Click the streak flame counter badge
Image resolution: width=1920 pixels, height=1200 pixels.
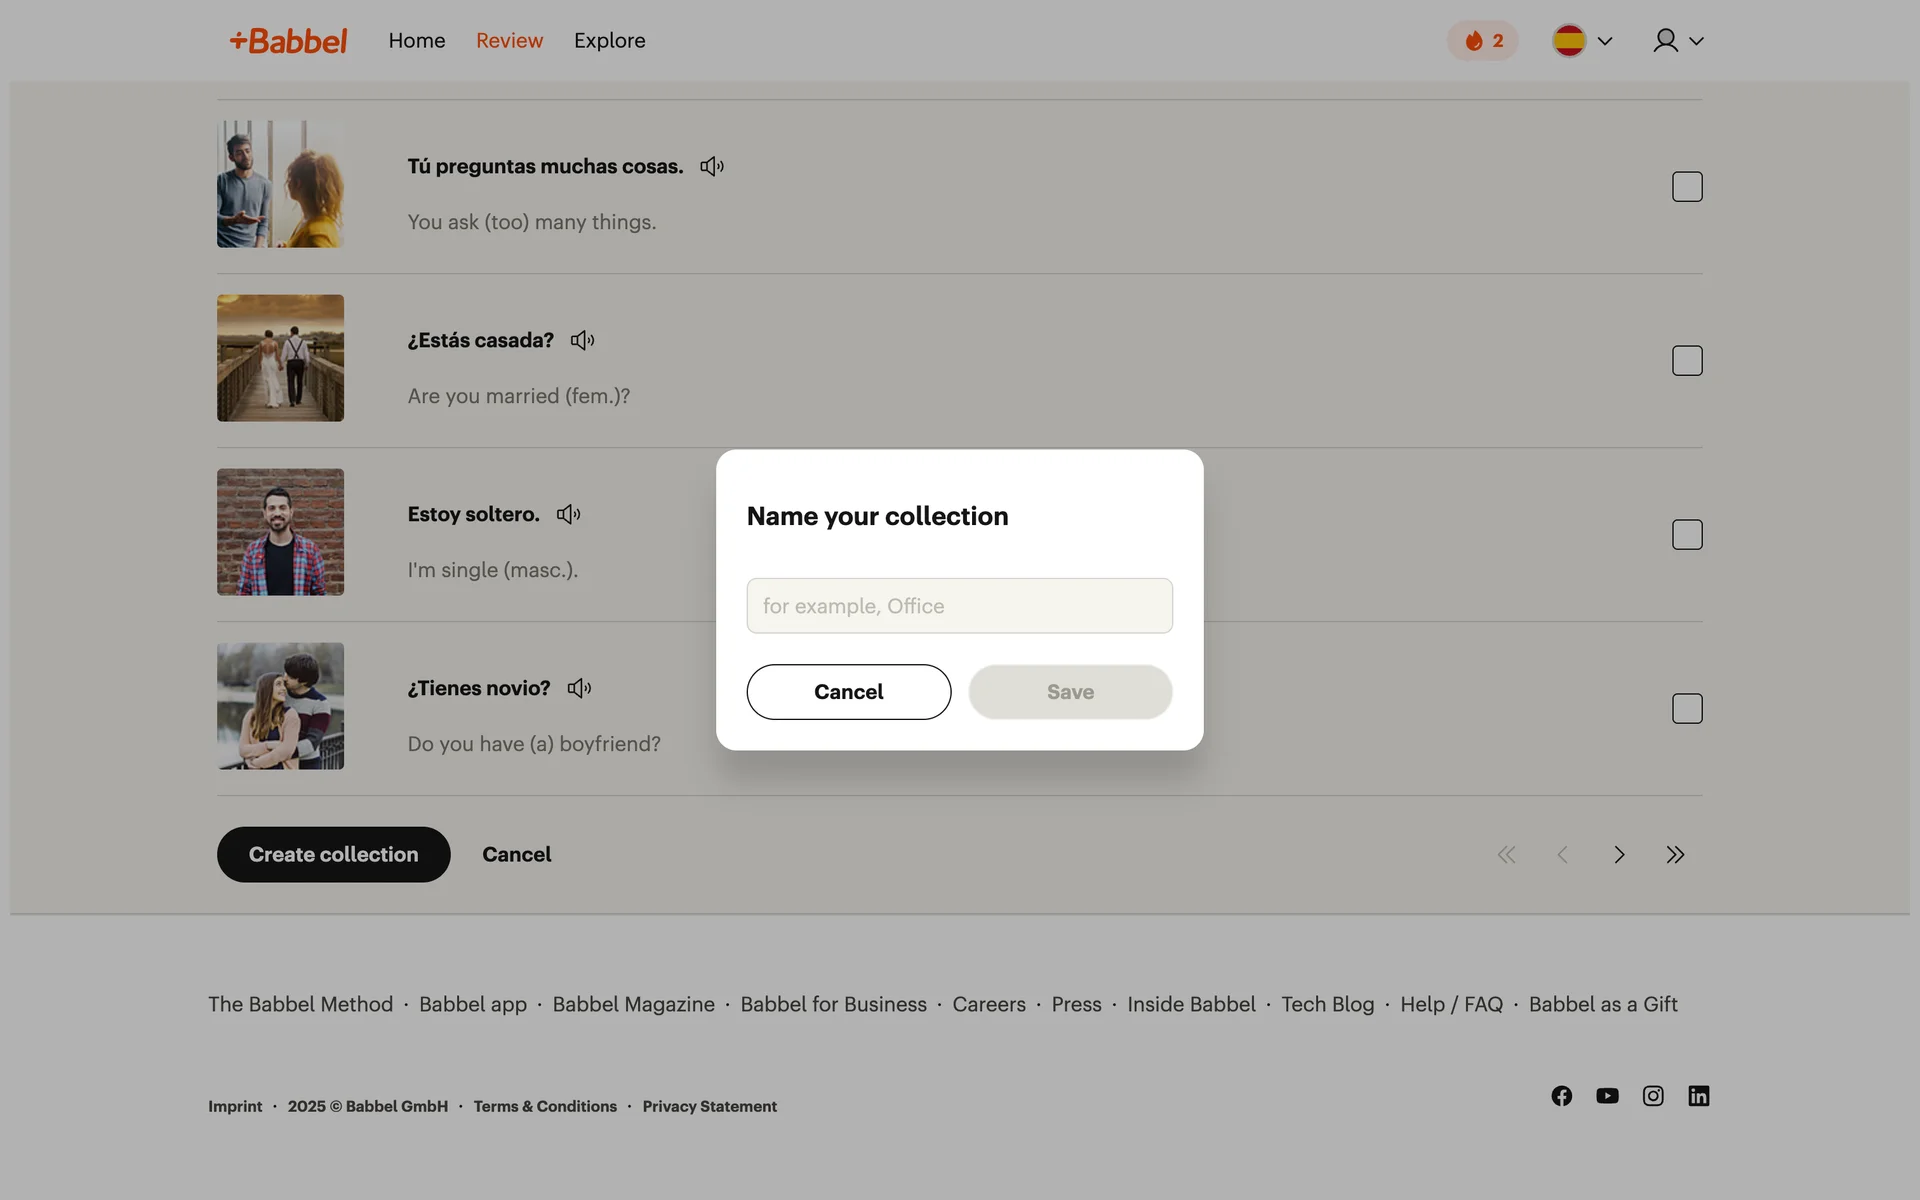click(1482, 41)
